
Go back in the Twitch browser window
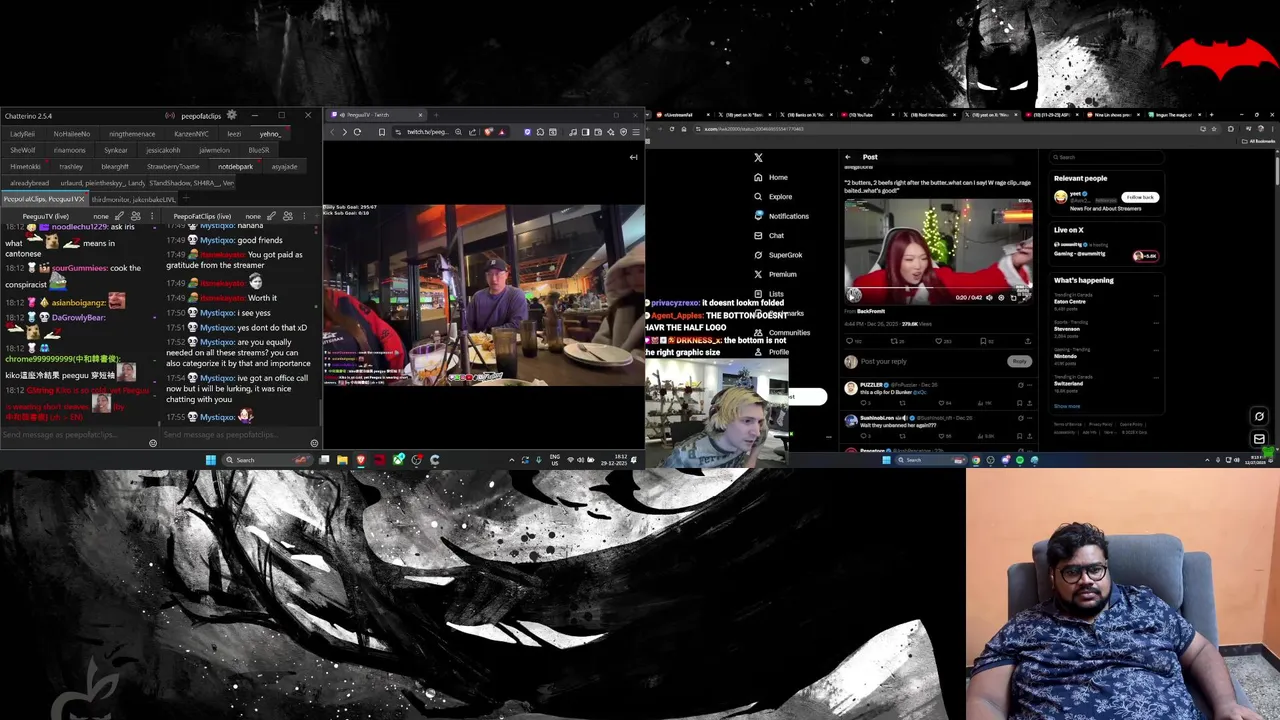333,132
